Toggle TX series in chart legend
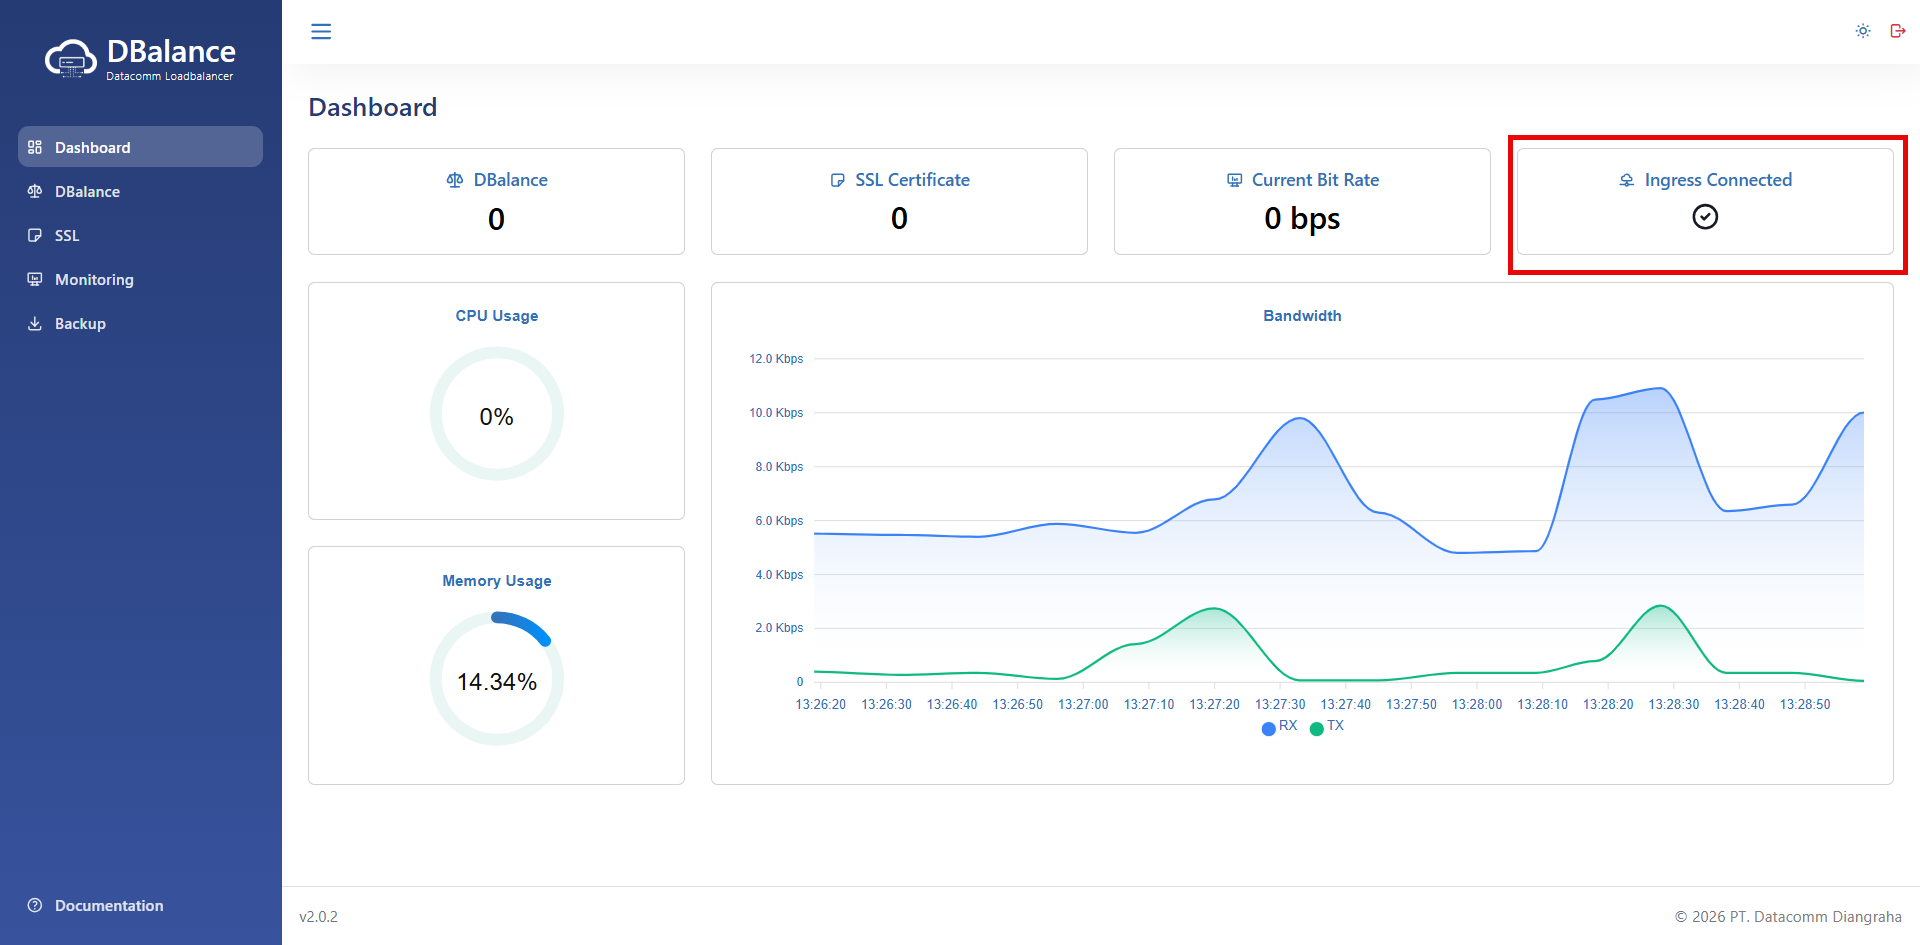The image size is (1920, 945). (x=1327, y=727)
